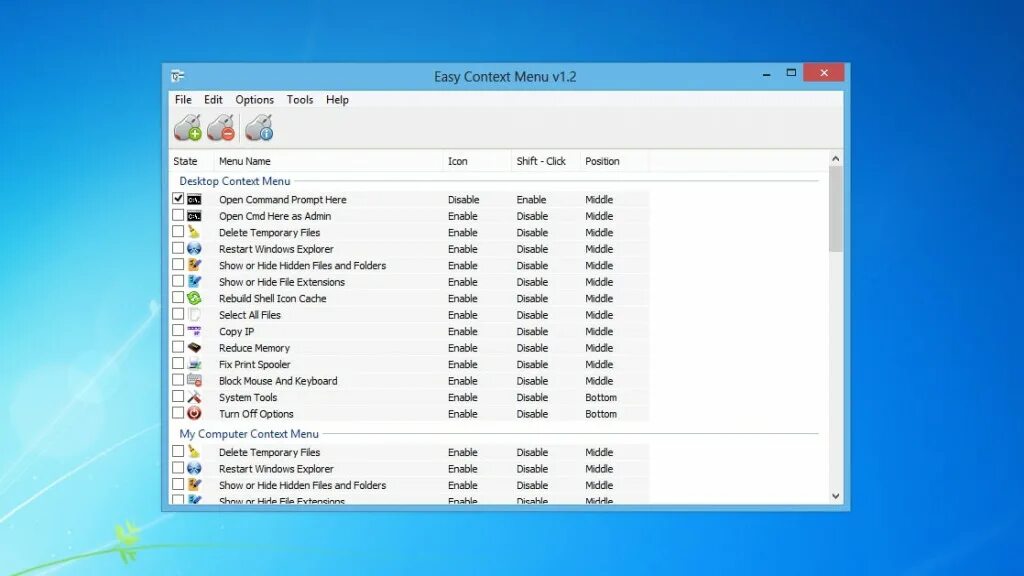Click the icon in My Computer Restart Windows Explorer row
1024x576 pixels.
coord(194,469)
